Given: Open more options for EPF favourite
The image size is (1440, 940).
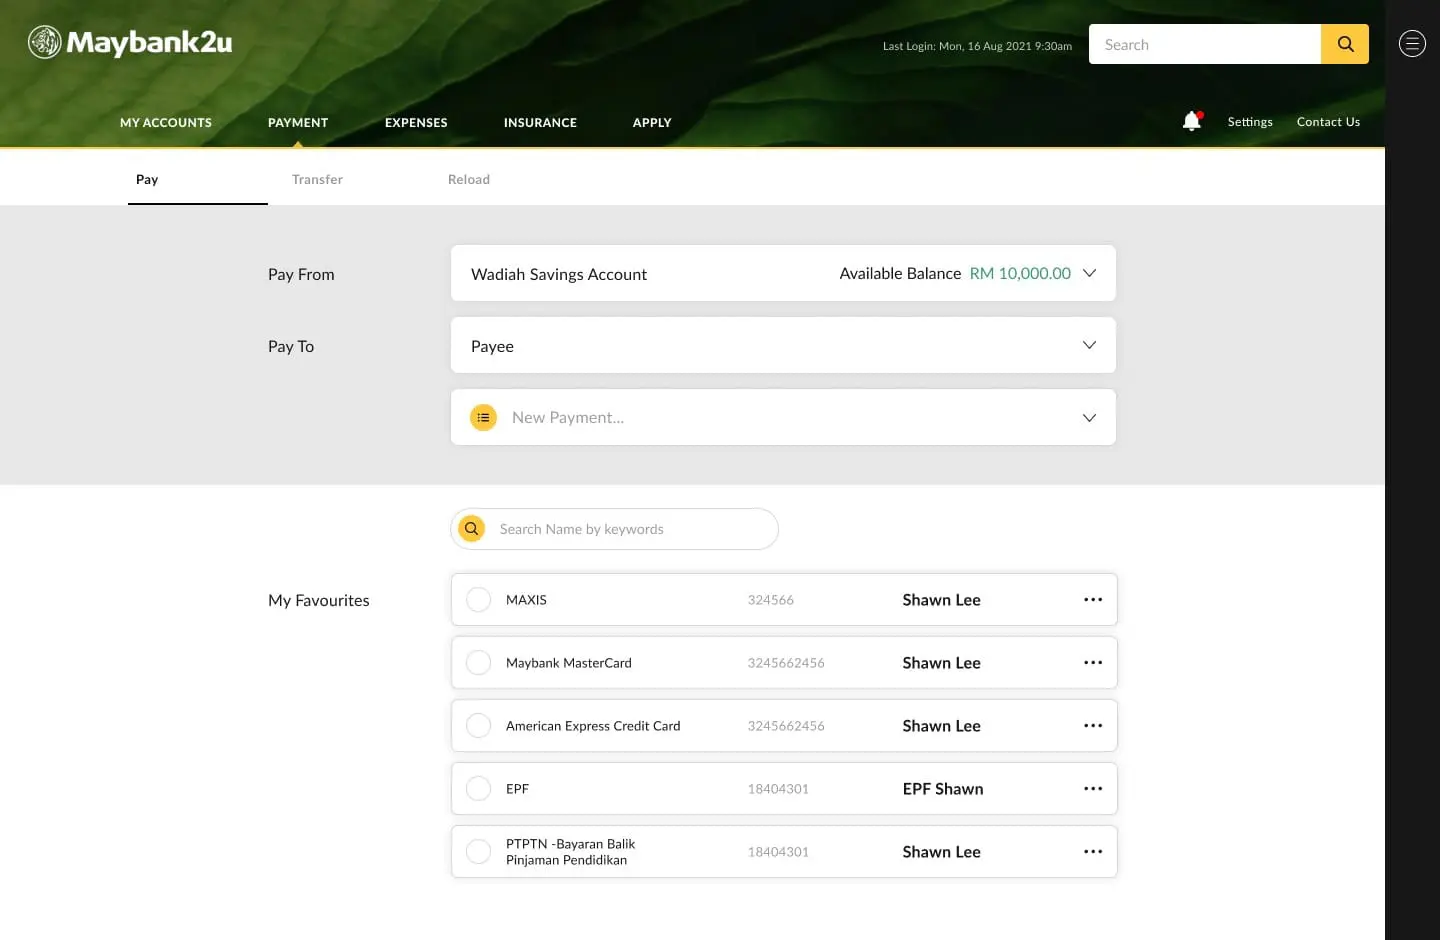Looking at the screenshot, I should tap(1092, 789).
